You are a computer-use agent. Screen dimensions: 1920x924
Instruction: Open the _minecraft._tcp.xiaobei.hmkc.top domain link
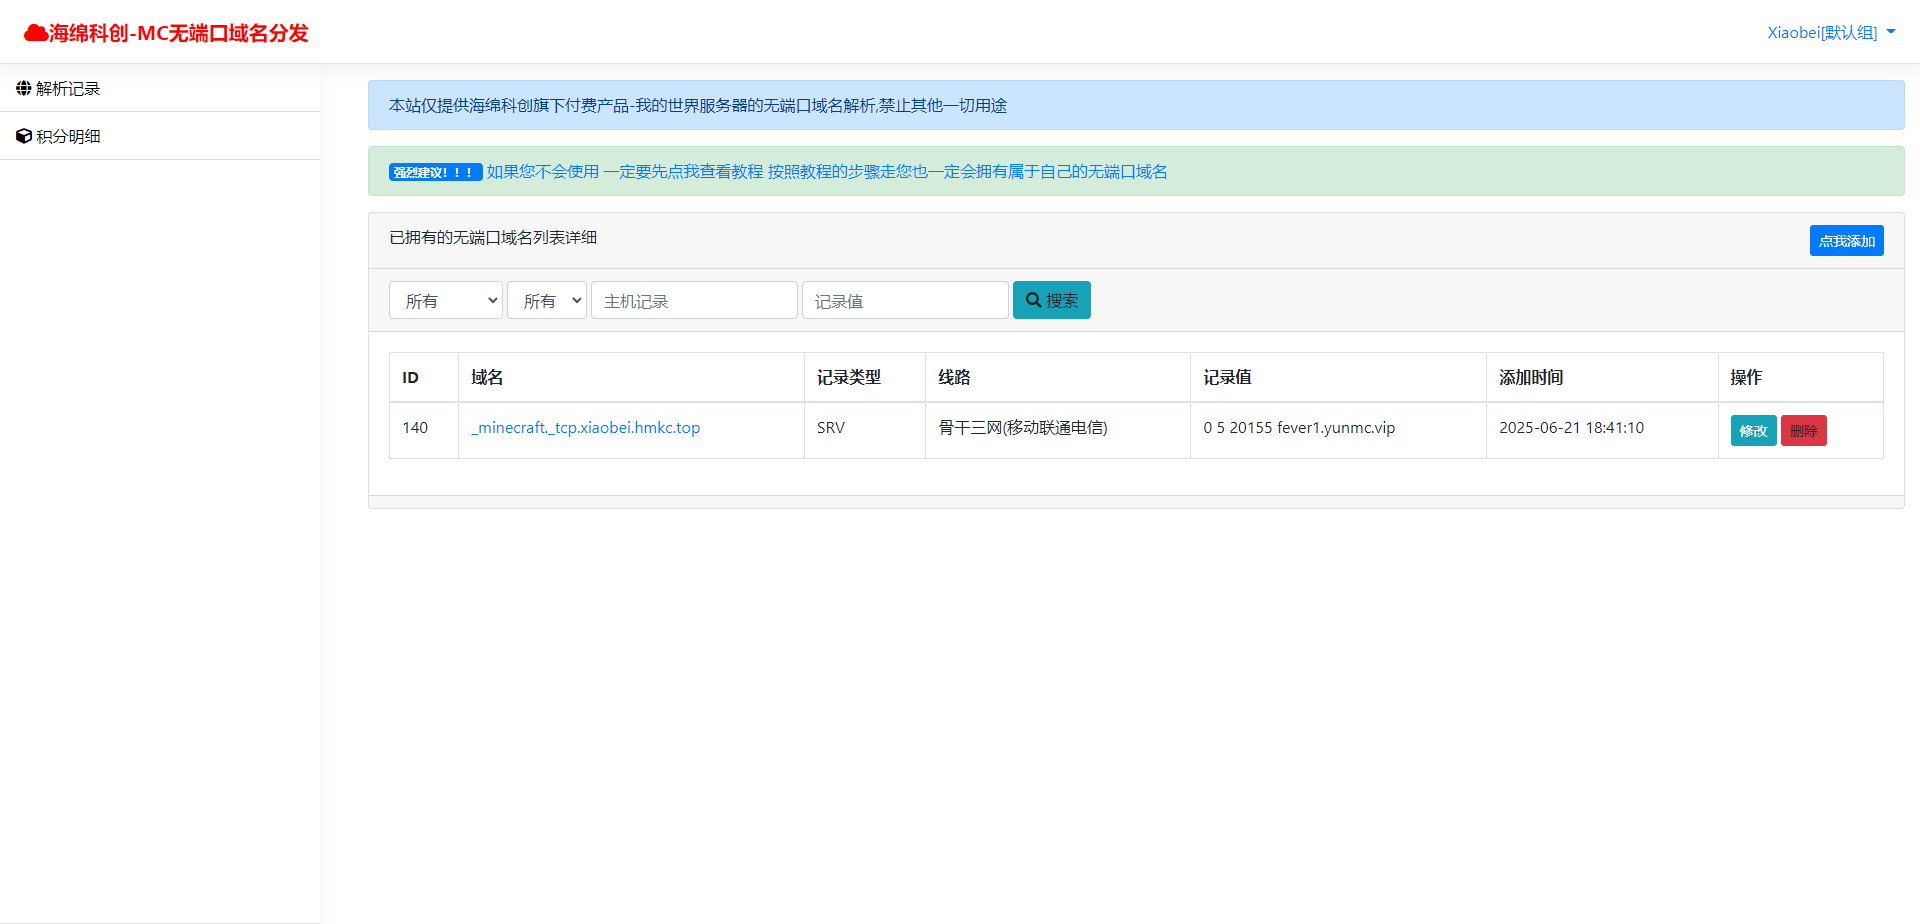[585, 428]
